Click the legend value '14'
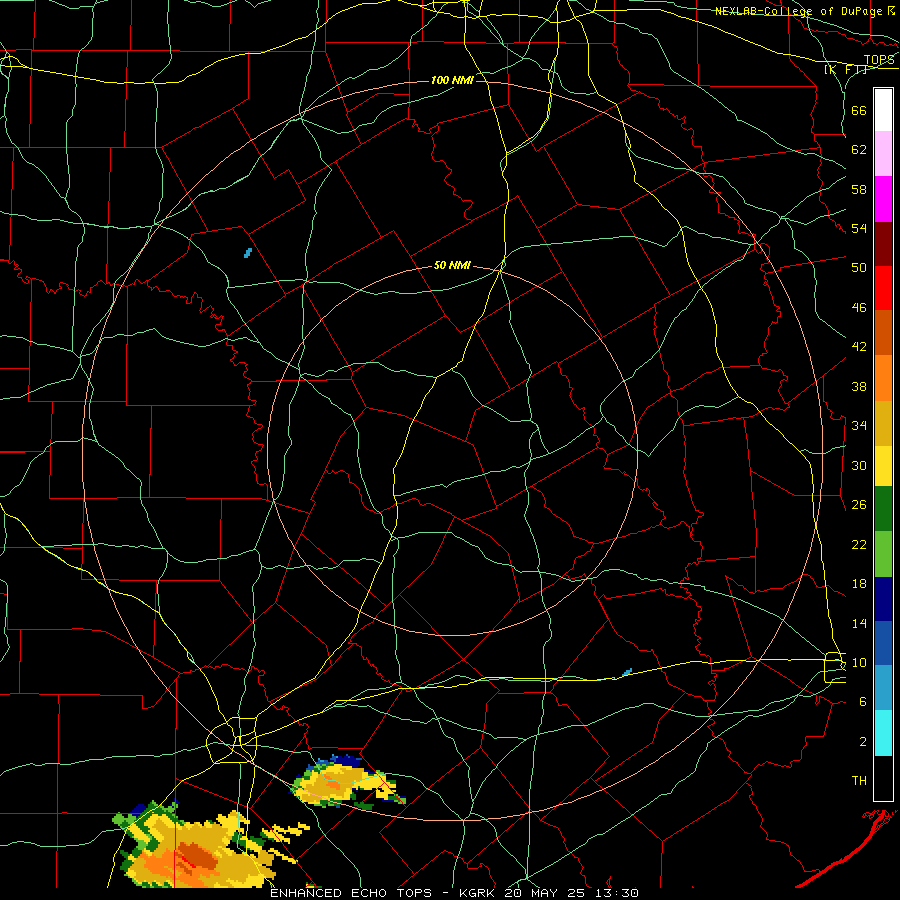This screenshot has width=900, height=900. pos(859,623)
